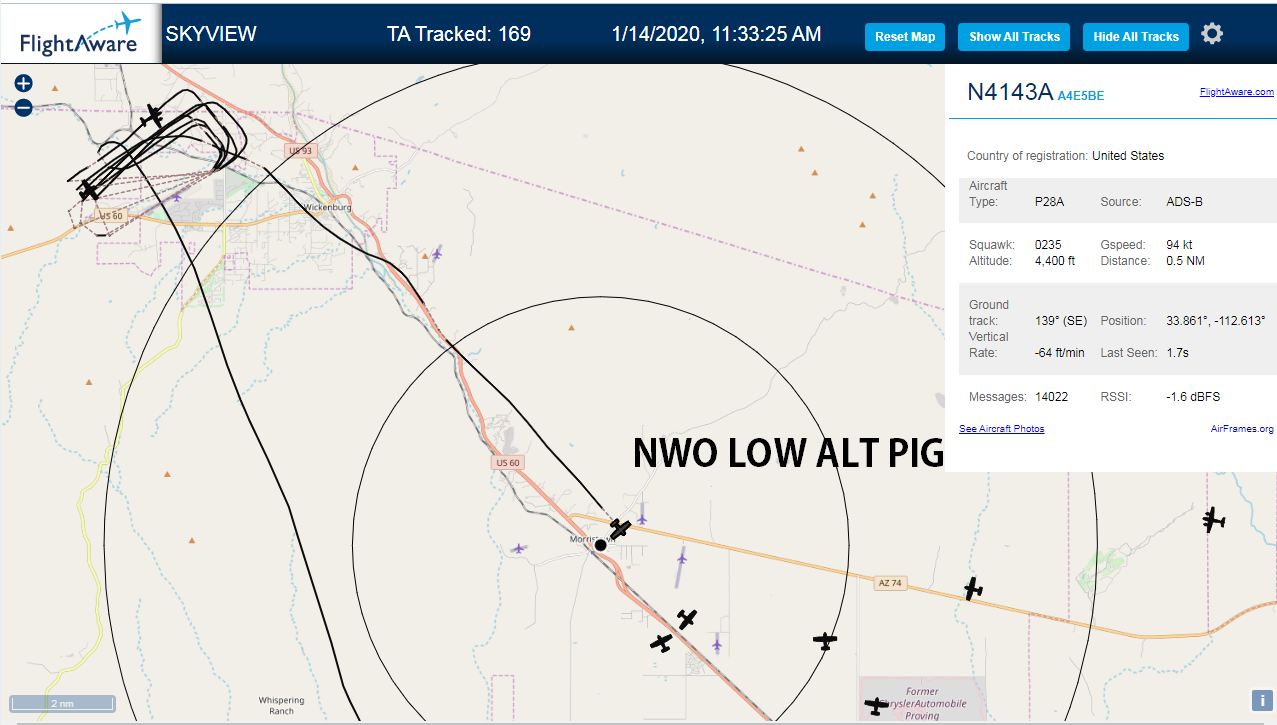Zoom in with the plus button
The image size is (1277, 725).
(x=24, y=84)
